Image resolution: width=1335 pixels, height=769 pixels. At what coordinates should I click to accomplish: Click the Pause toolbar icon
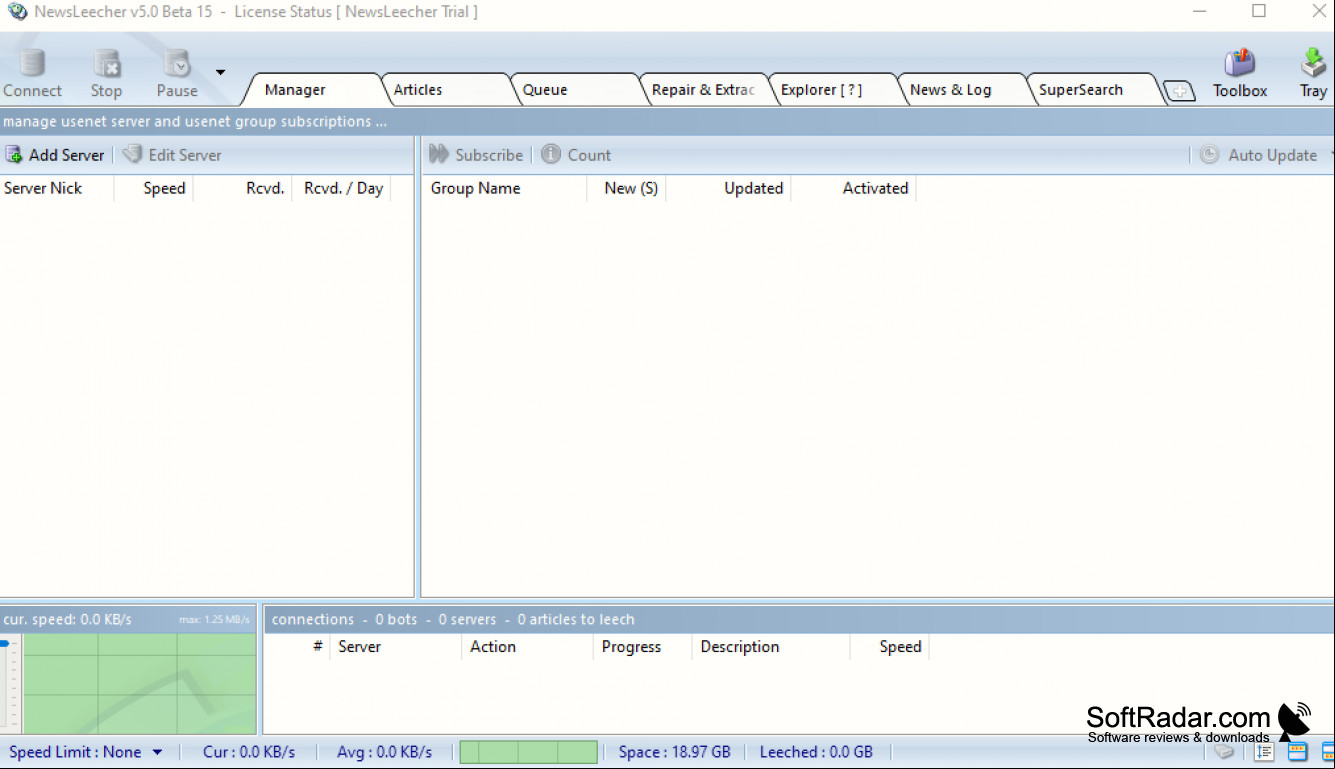point(177,73)
